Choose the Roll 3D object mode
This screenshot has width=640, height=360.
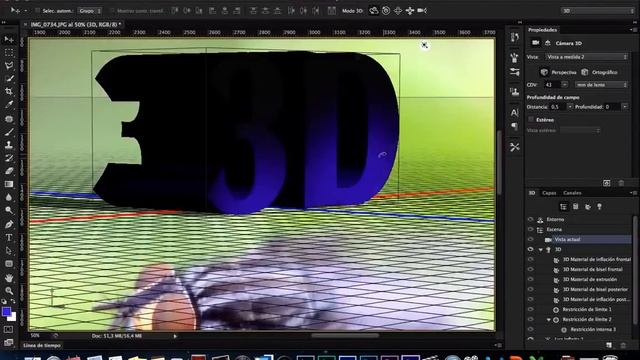tap(386, 11)
